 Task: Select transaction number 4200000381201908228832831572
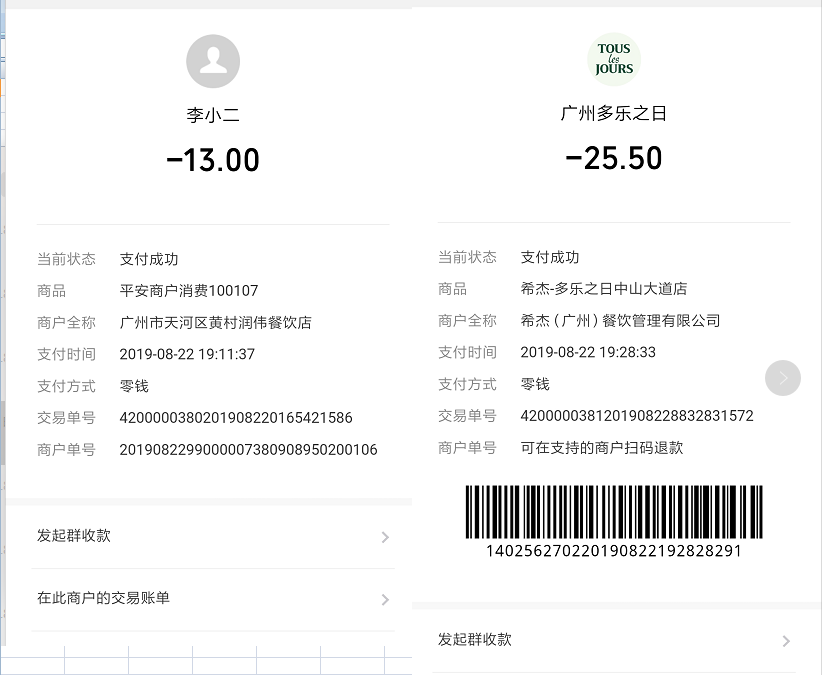point(637,416)
